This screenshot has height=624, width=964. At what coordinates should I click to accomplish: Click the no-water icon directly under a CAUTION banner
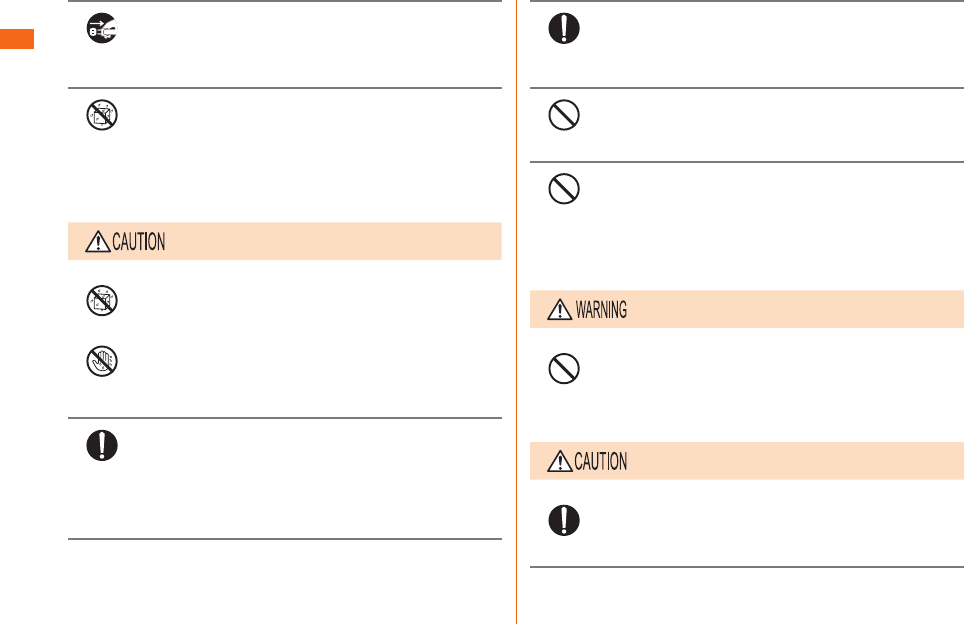click(102, 301)
